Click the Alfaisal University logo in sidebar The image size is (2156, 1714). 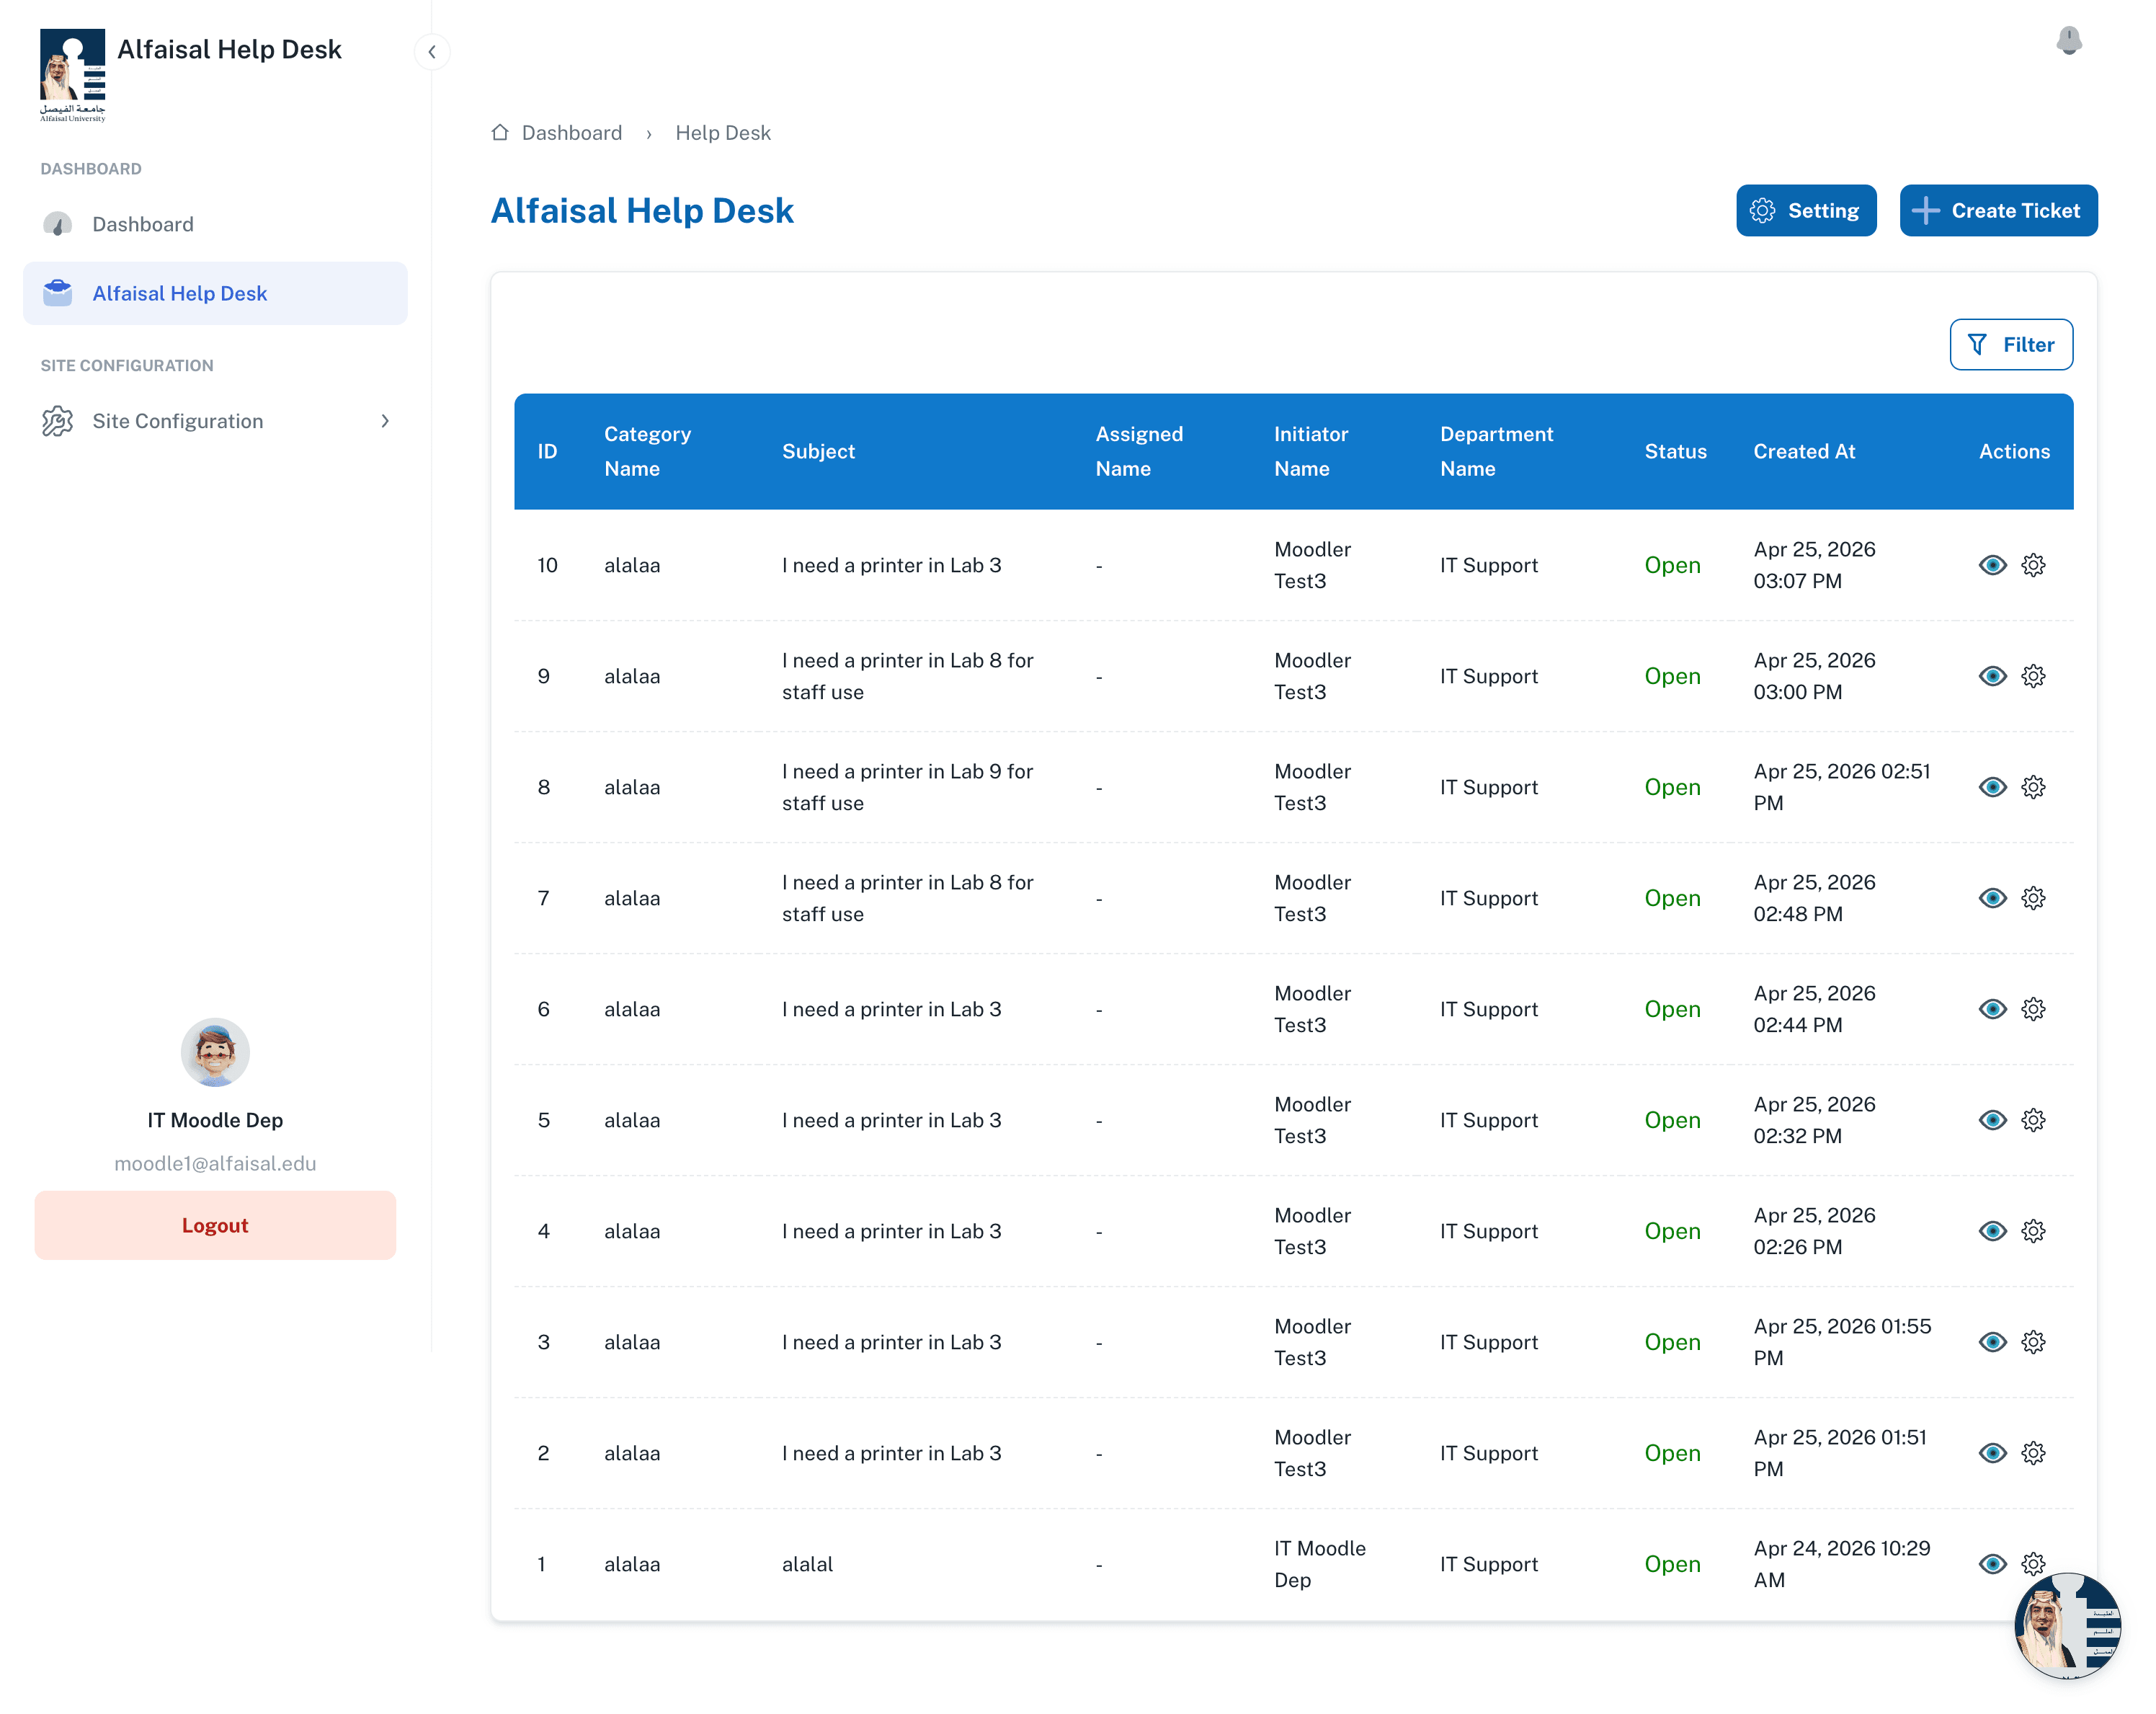pos(72,76)
